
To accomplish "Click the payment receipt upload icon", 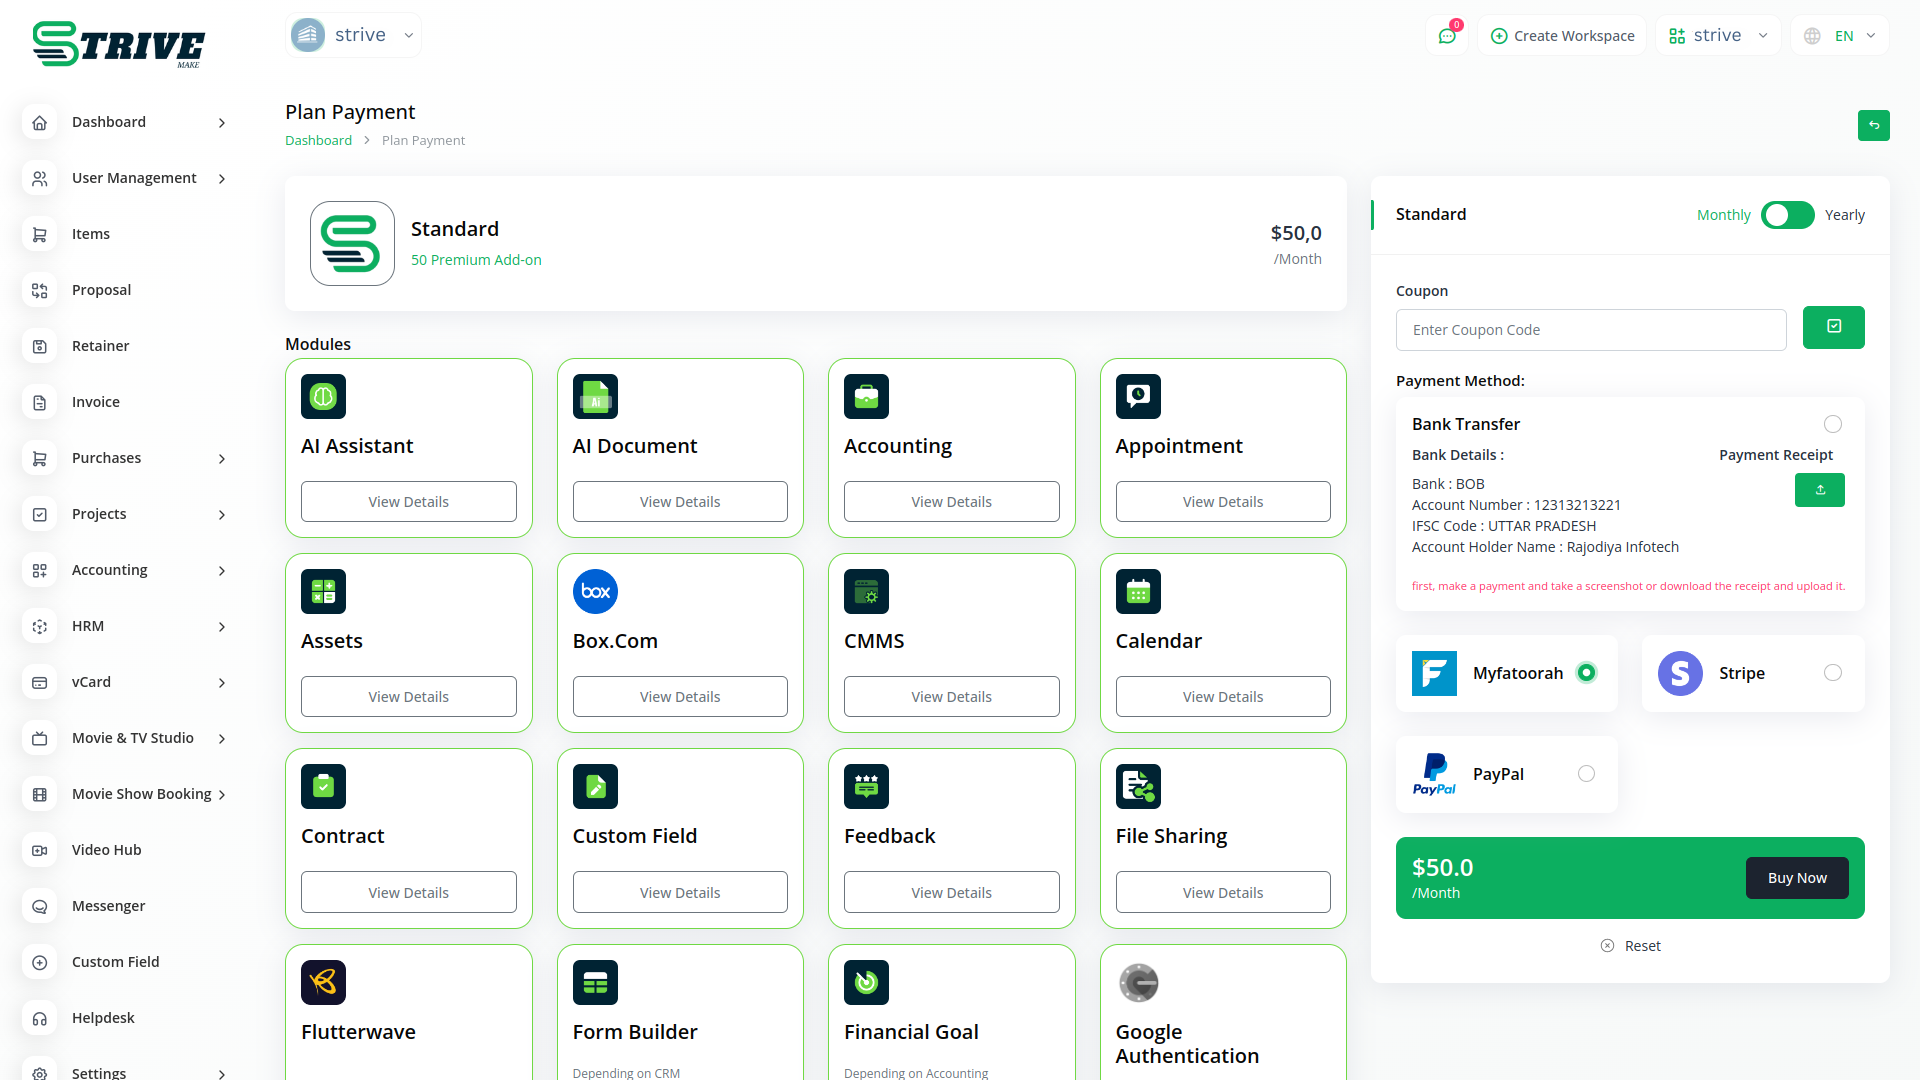I will pyautogui.click(x=1819, y=490).
